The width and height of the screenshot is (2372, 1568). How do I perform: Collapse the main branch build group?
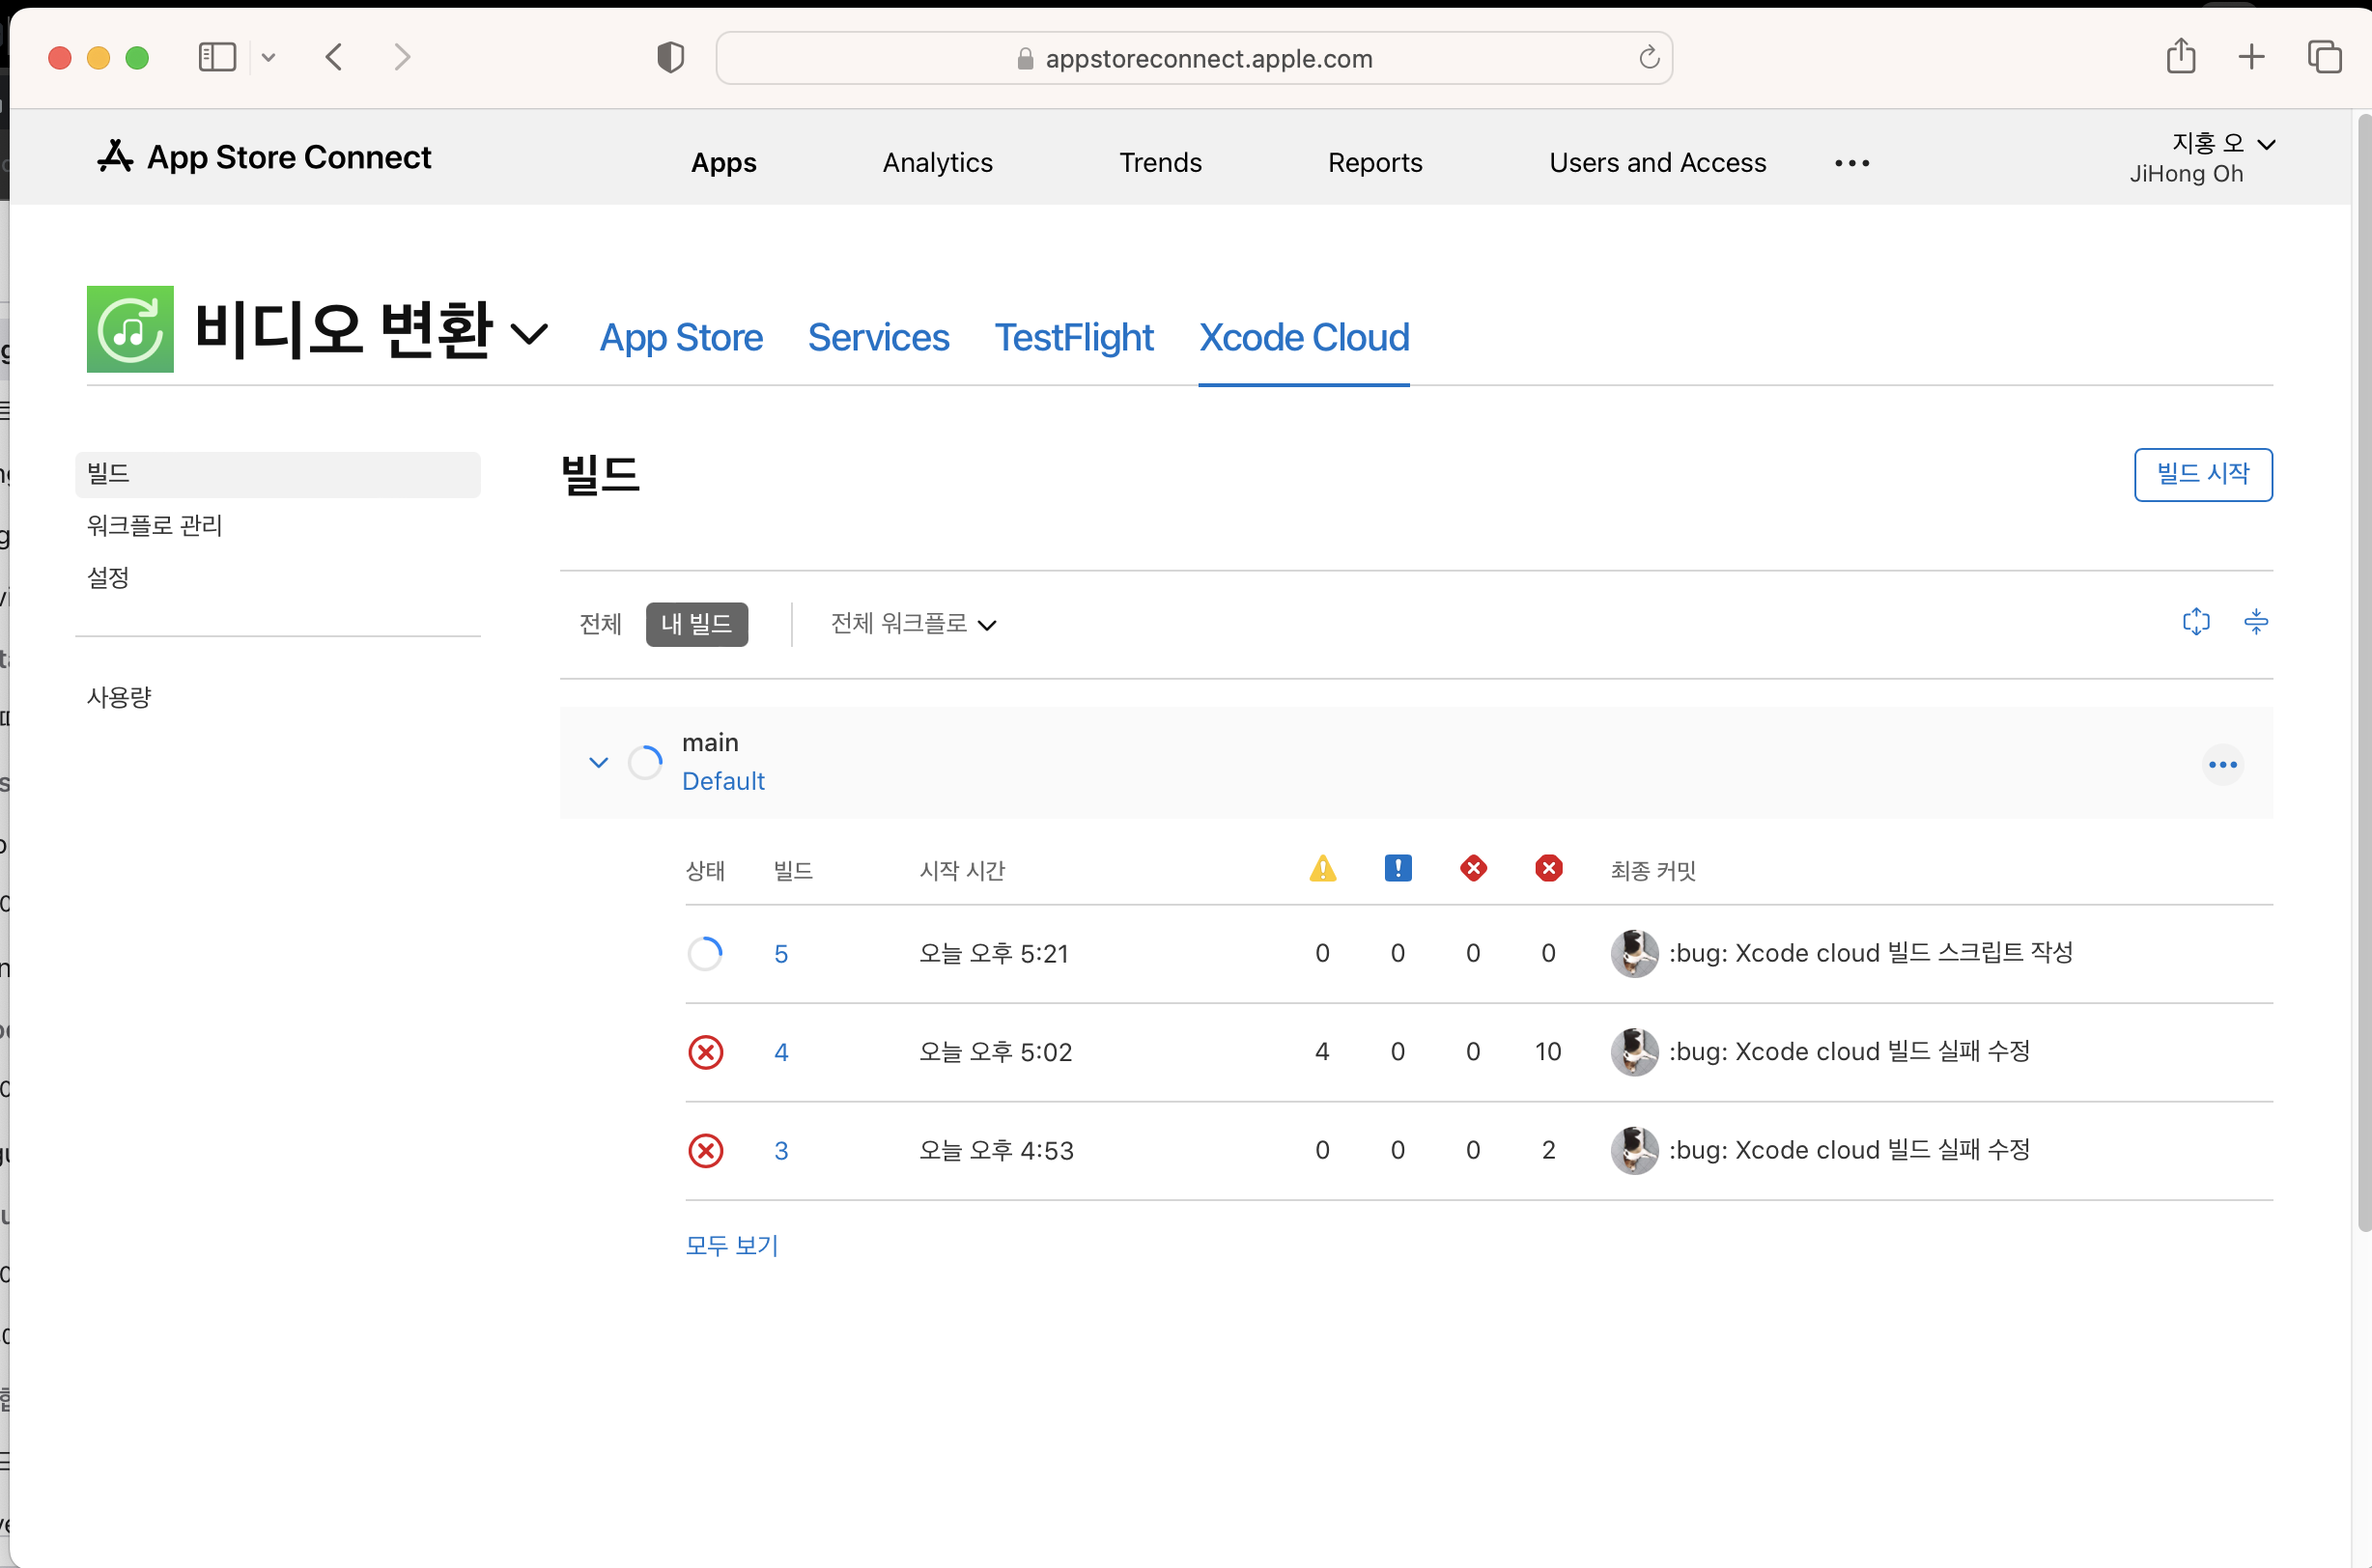(599, 763)
